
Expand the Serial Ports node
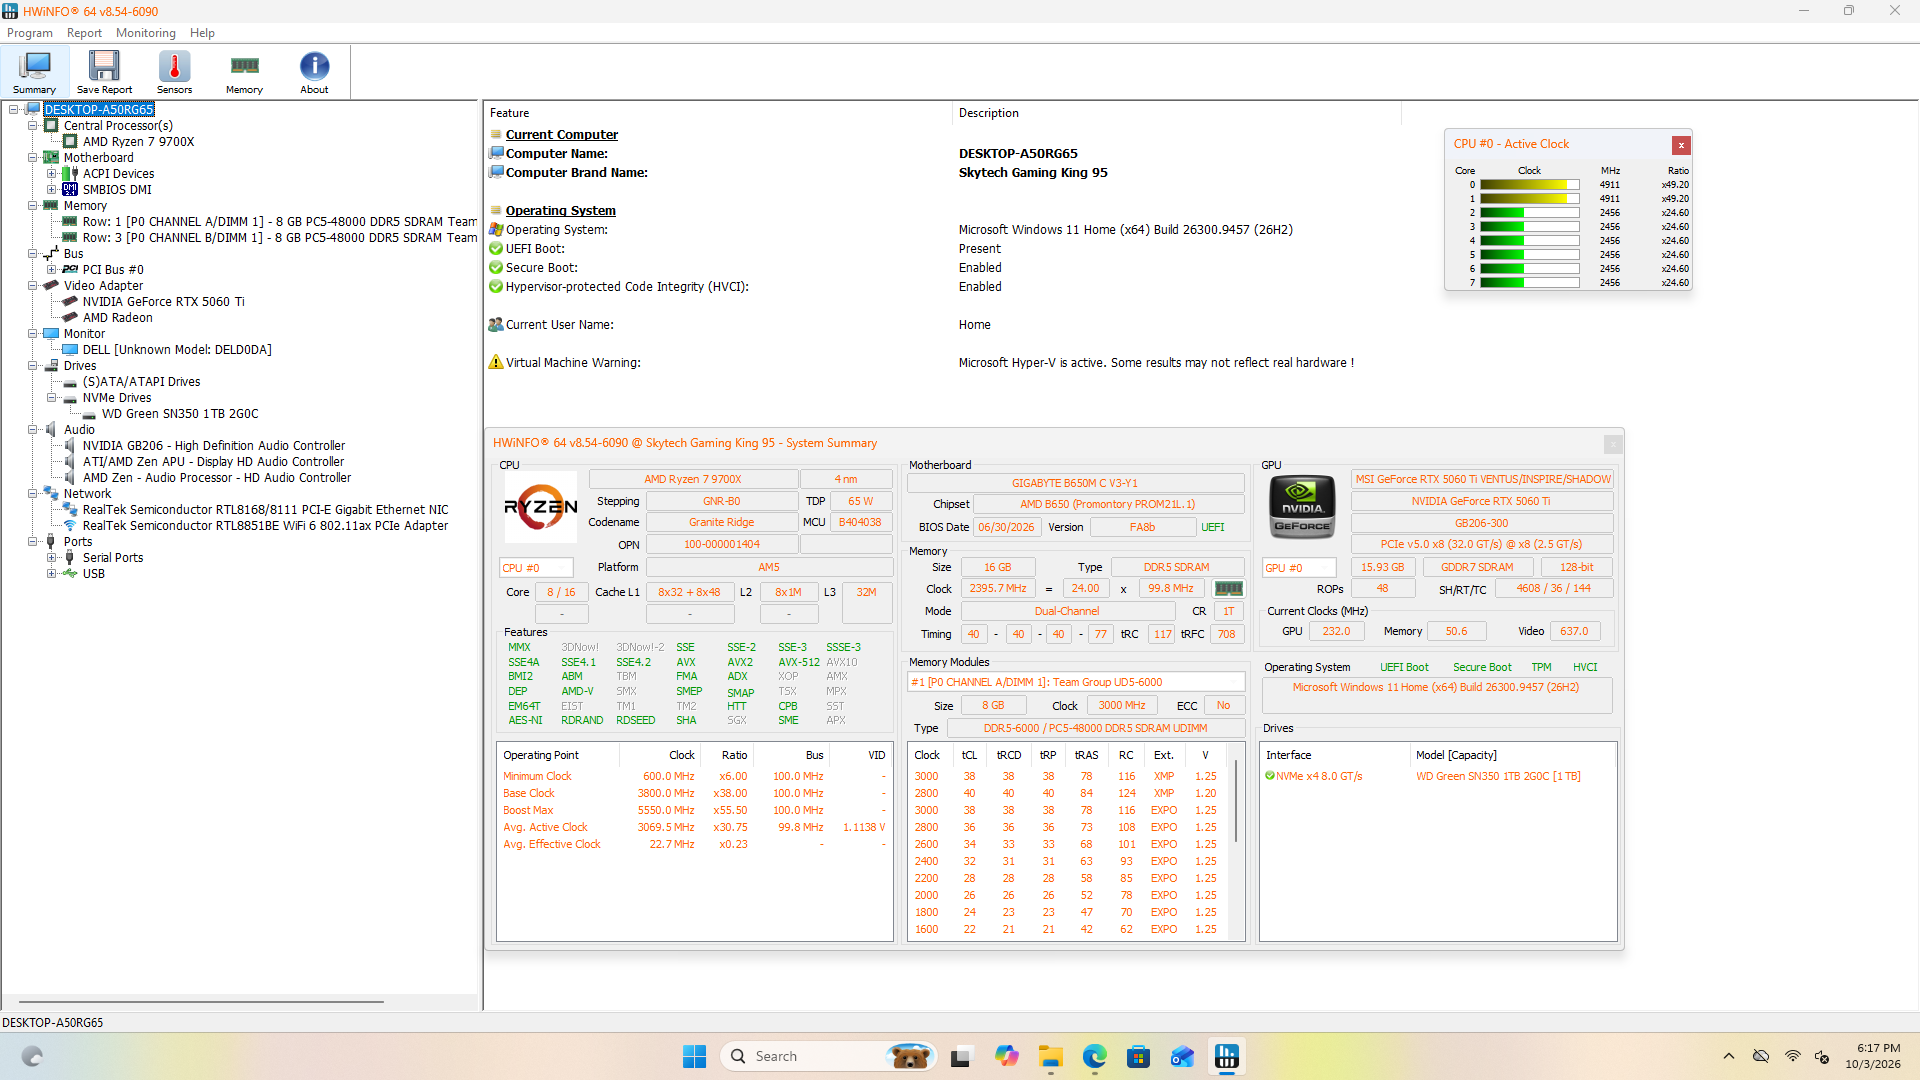pos(52,558)
